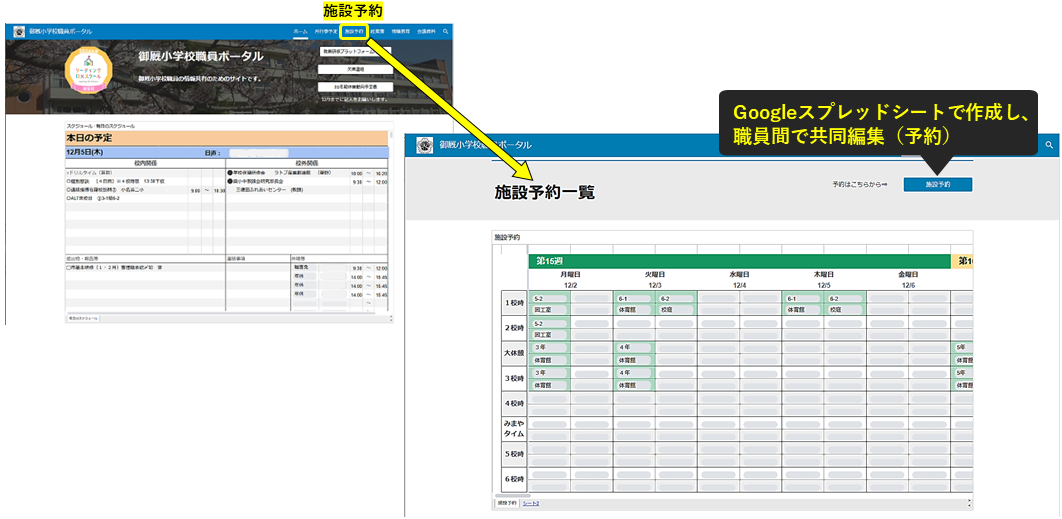Click the 金曜日 column header

click(x=908, y=275)
